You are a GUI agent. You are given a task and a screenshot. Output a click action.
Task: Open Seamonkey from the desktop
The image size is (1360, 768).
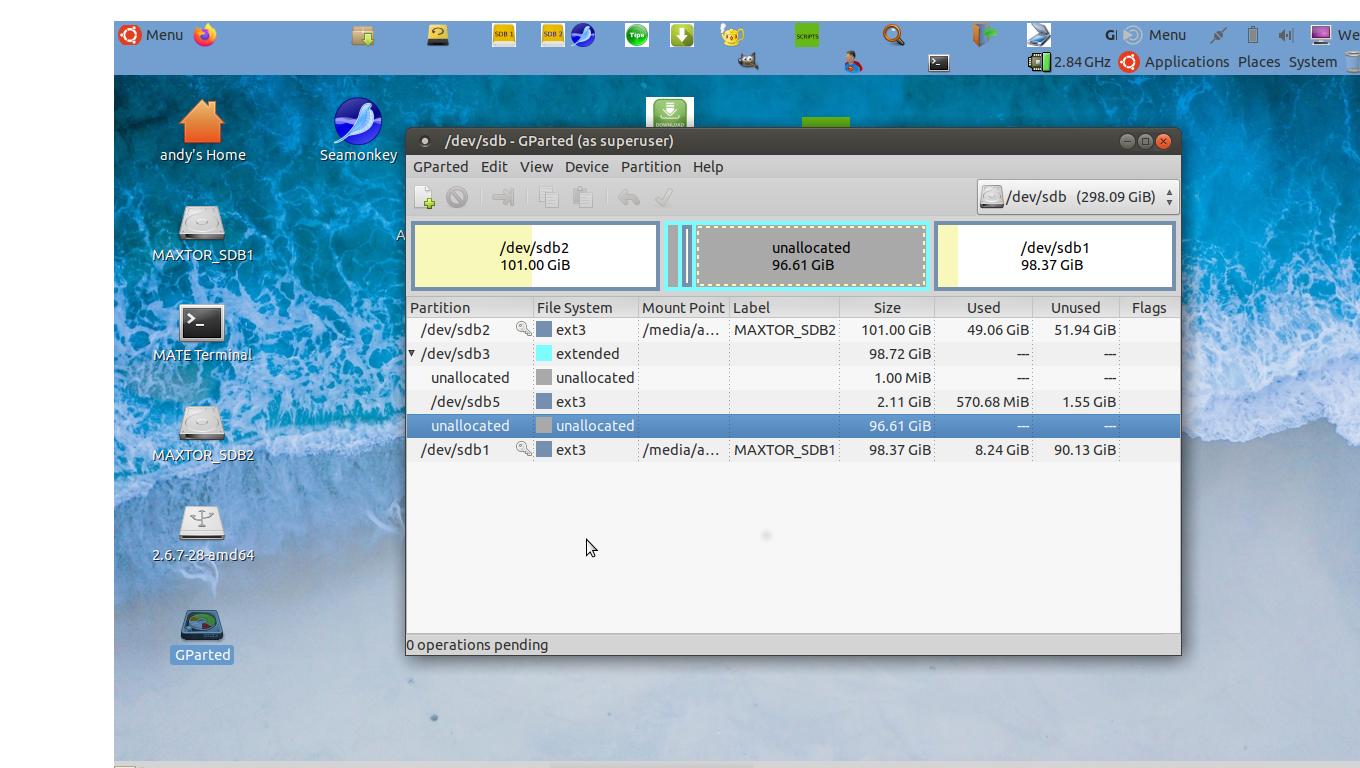357,120
